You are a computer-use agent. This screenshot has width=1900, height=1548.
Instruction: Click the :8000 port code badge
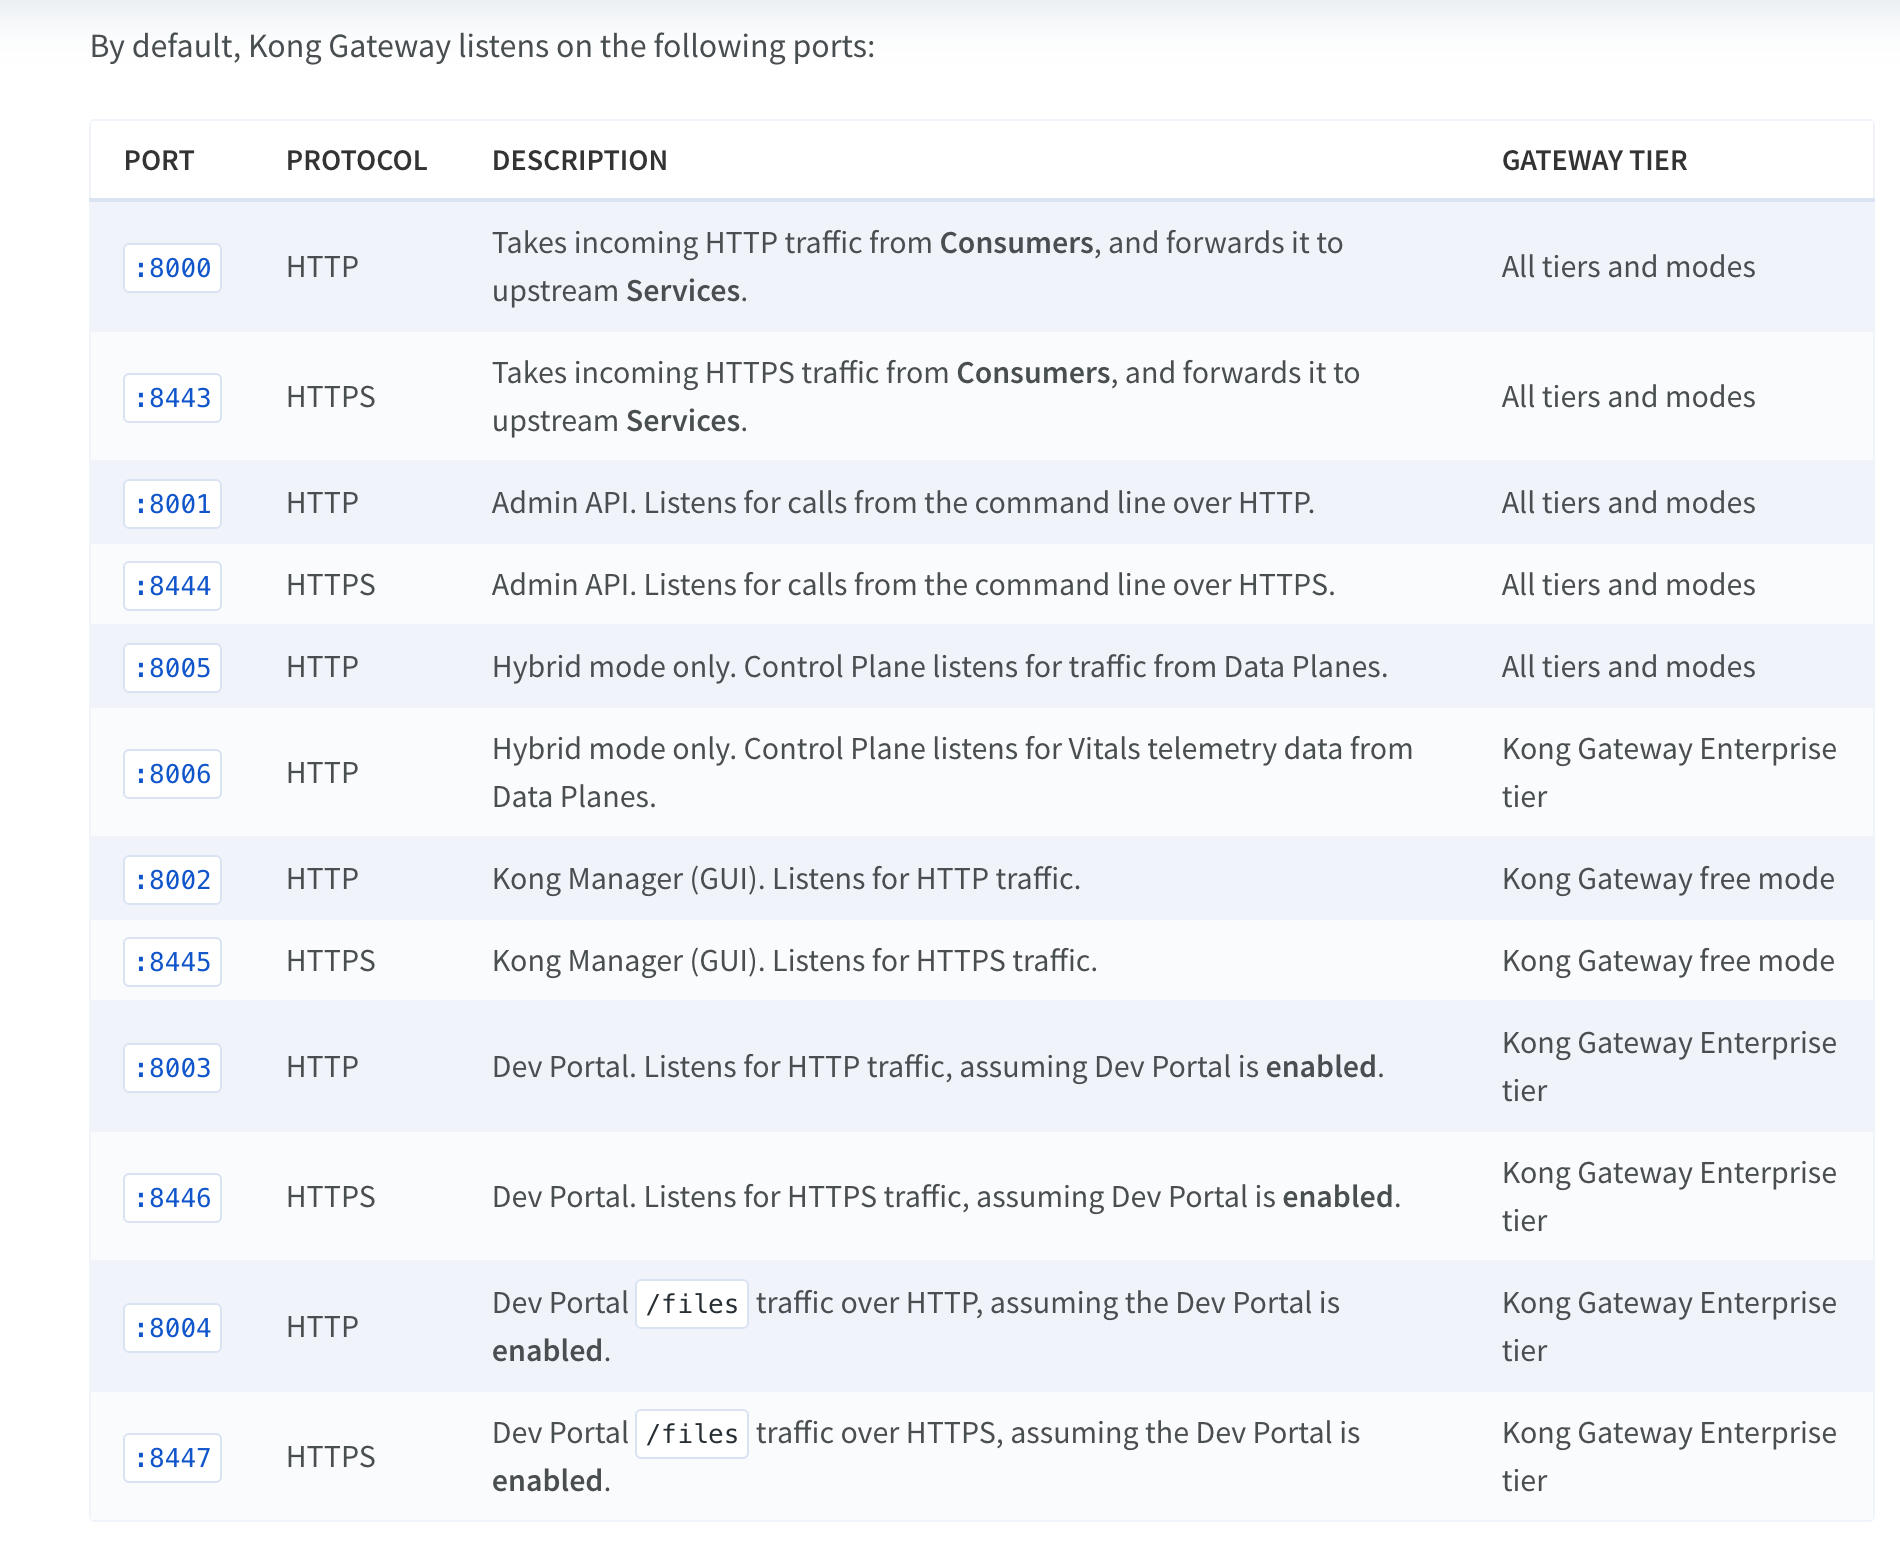pyautogui.click(x=172, y=268)
